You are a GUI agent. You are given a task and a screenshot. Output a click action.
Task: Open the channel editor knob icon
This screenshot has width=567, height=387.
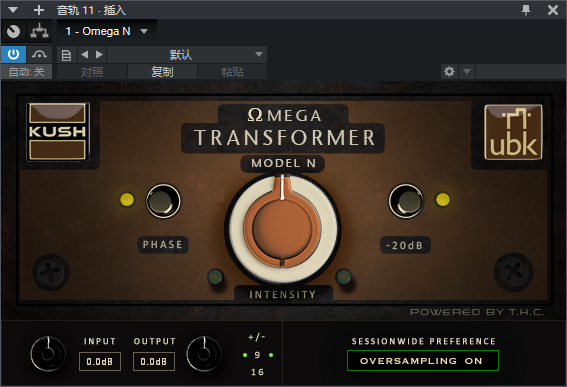point(14,31)
